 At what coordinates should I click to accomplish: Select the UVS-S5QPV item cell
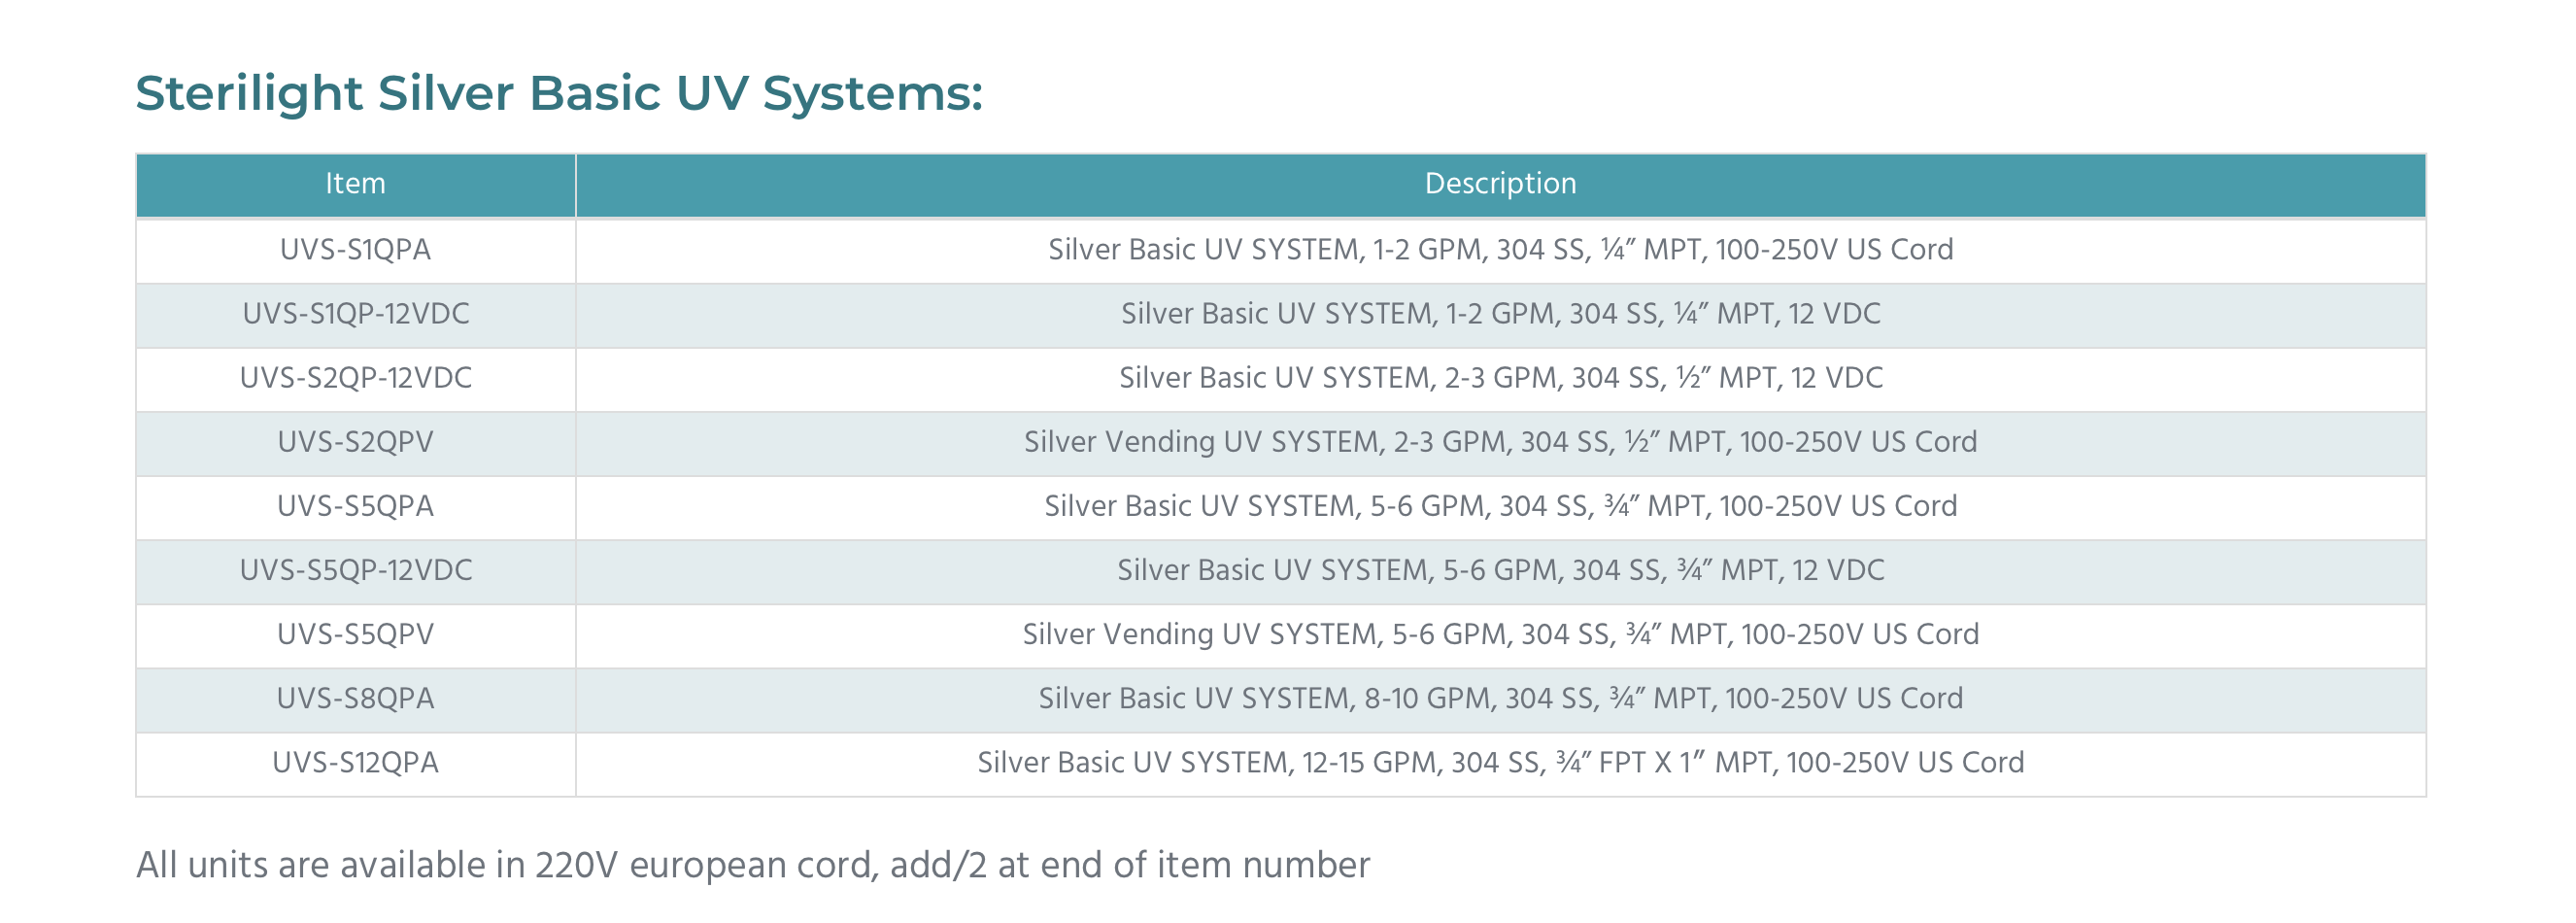click(355, 634)
